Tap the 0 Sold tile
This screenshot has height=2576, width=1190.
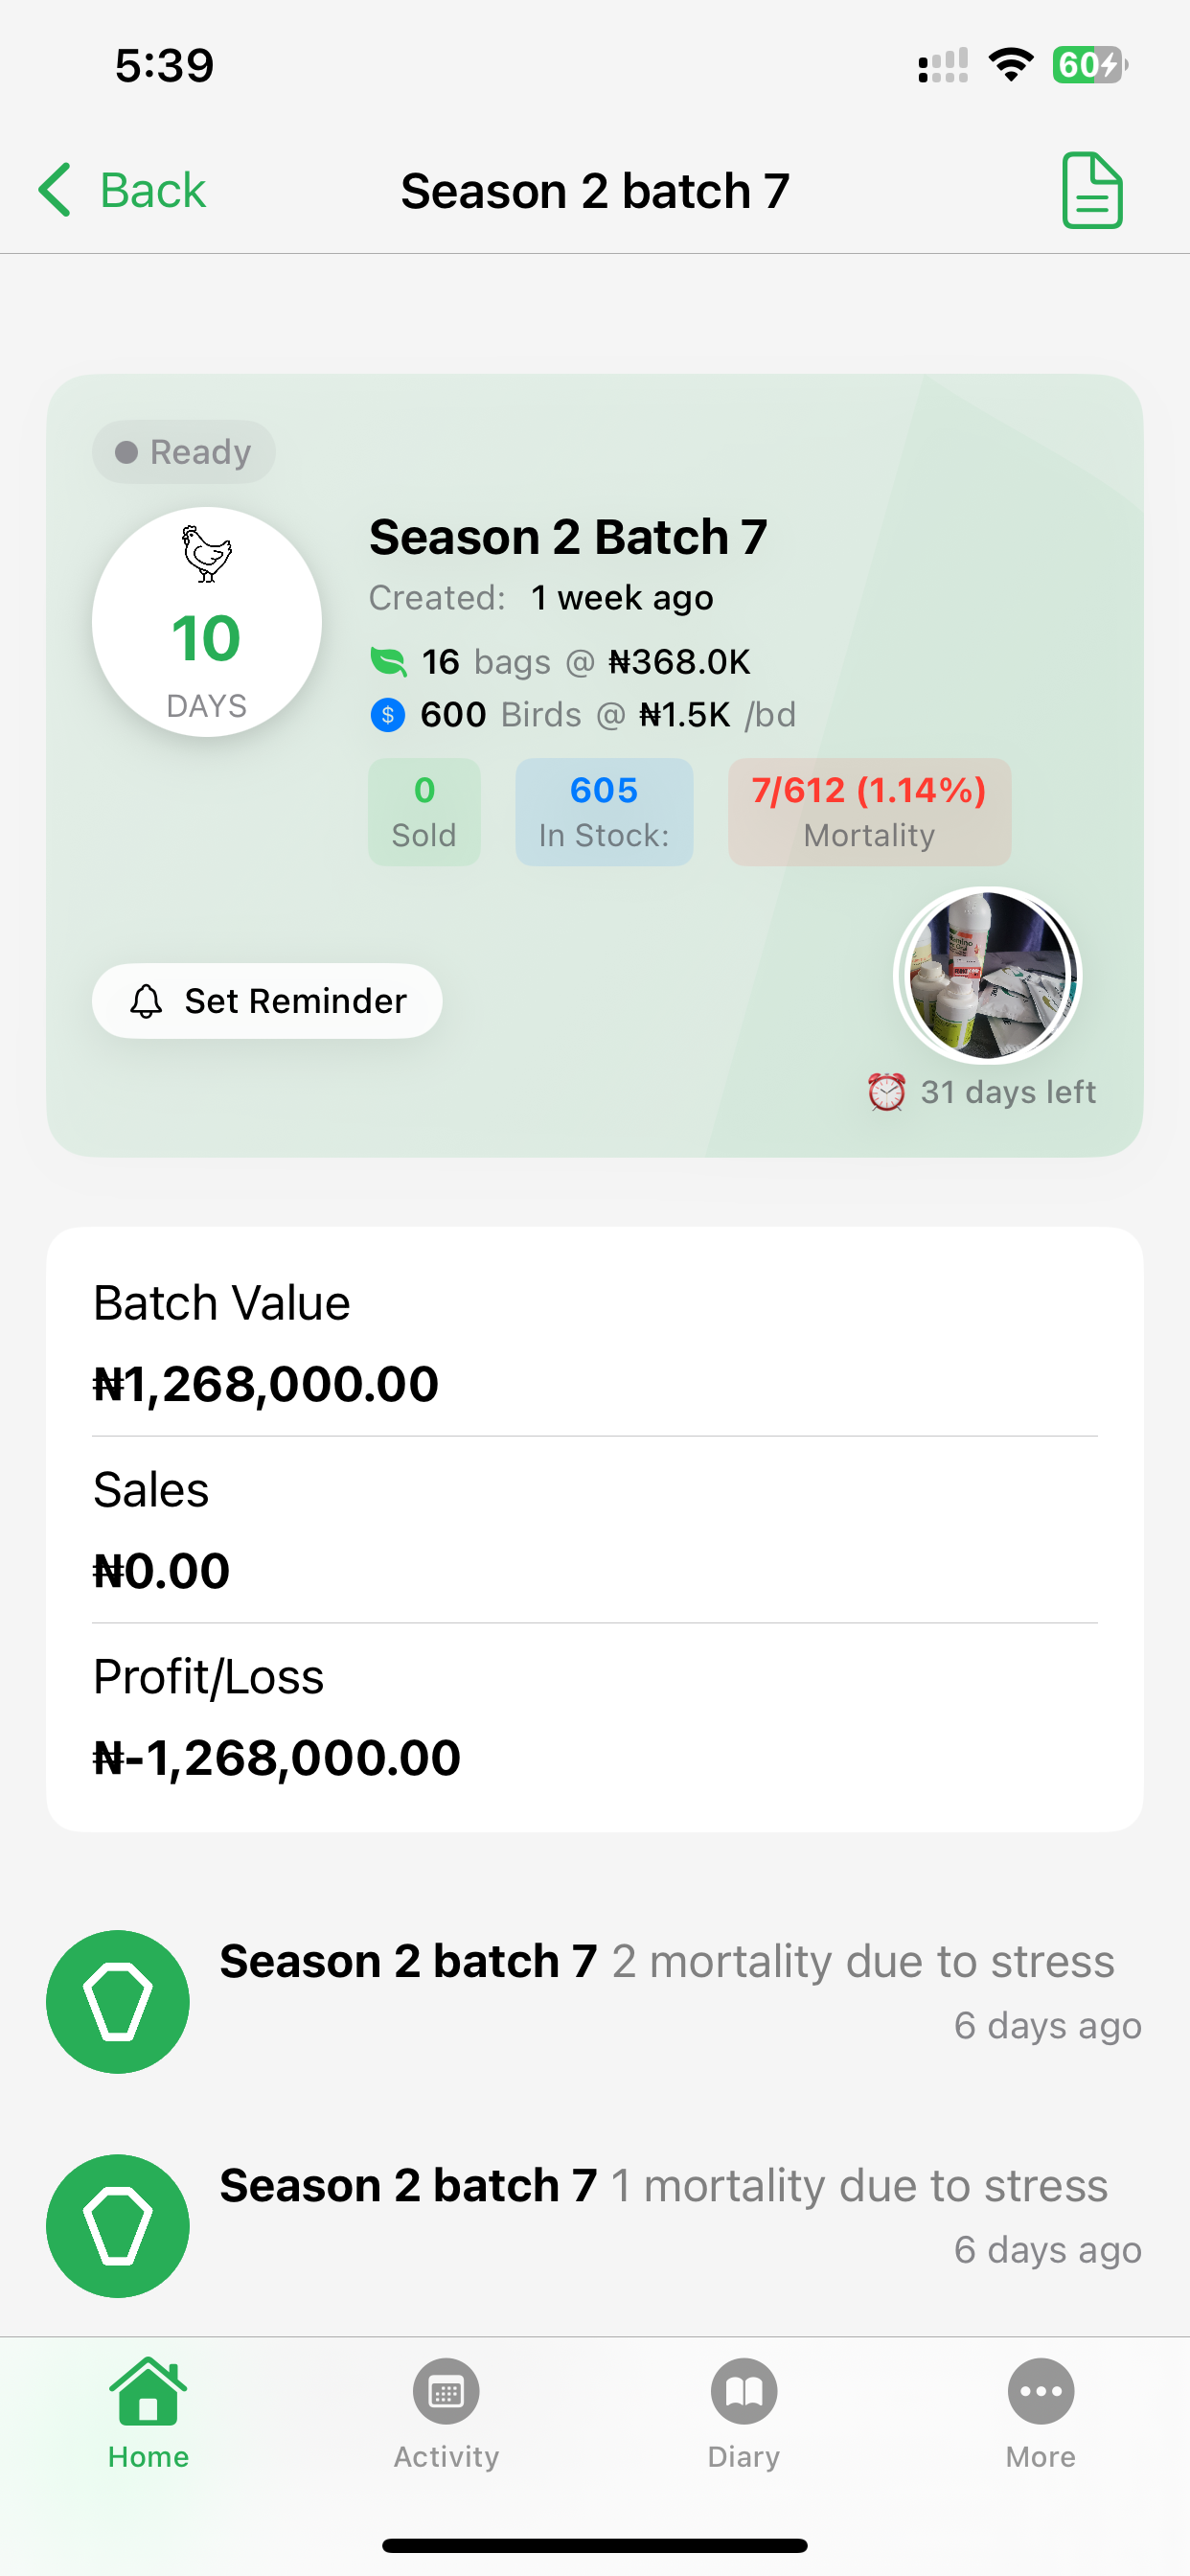424,811
